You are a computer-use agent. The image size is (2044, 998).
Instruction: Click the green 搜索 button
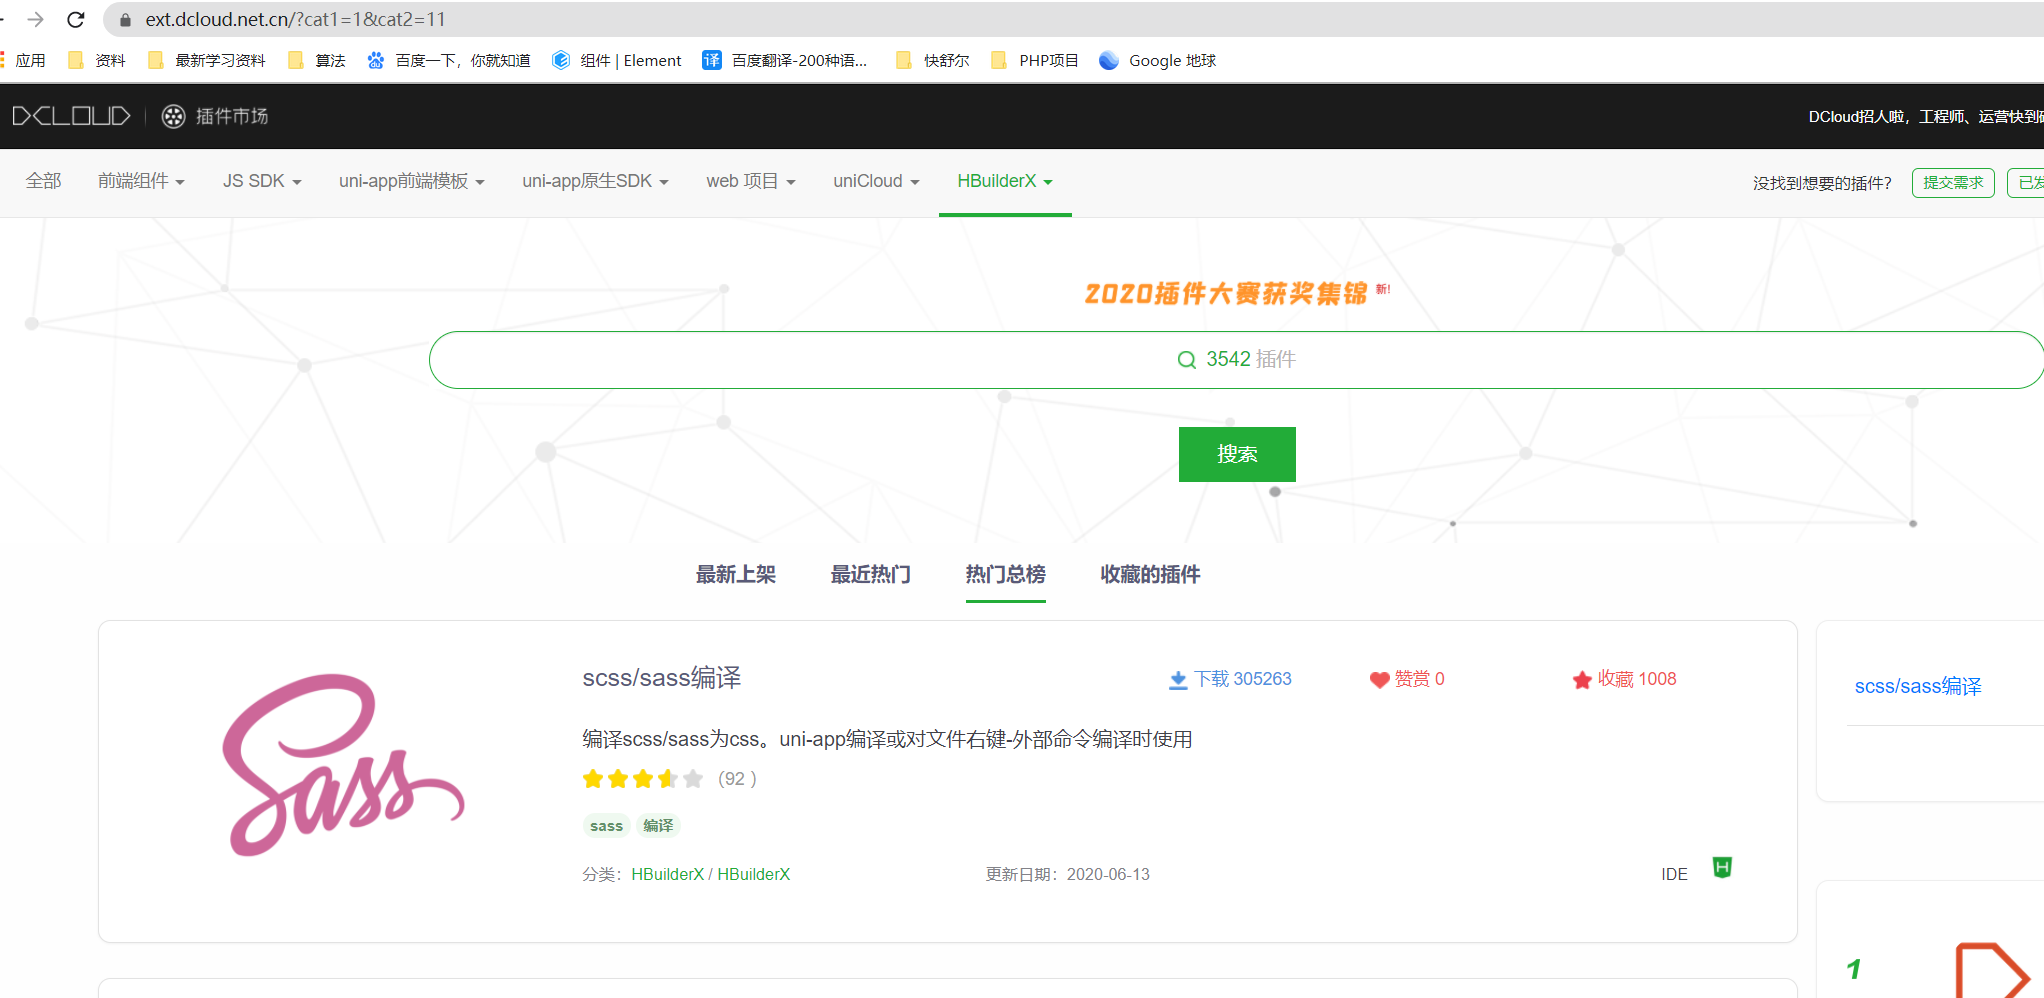[x=1237, y=454]
